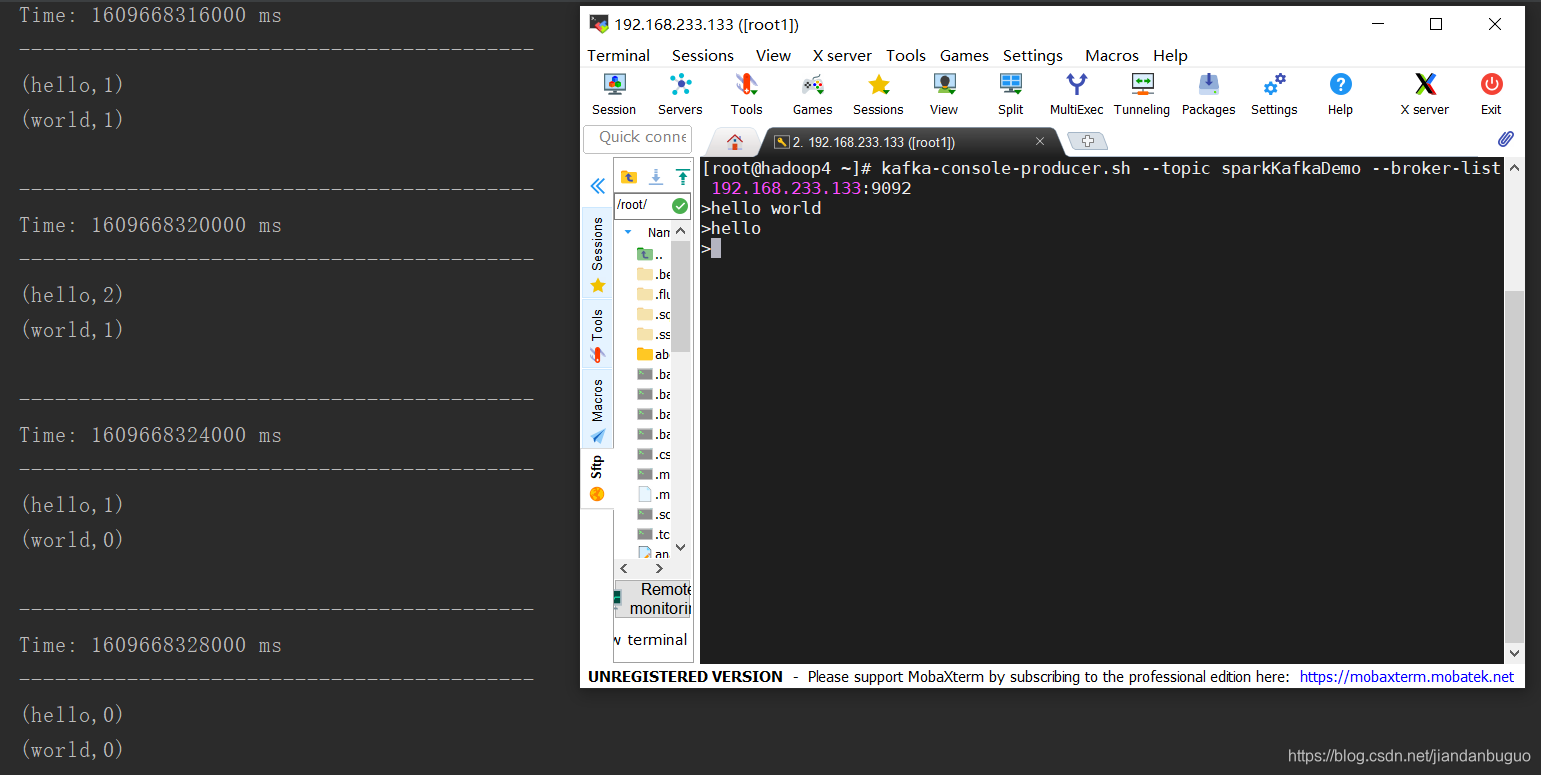The width and height of the screenshot is (1541, 775).
Task: Click the Quick connect input field
Action: click(x=637, y=138)
